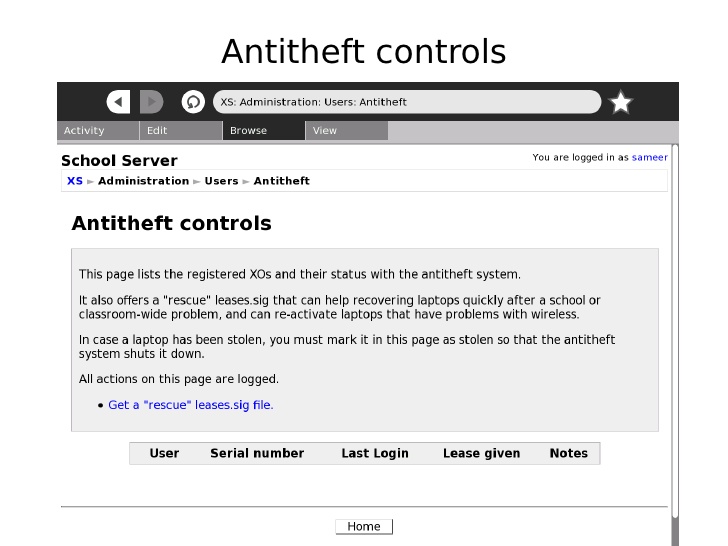This screenshot has width=728, height=546.
Task: Click the forward navigation arrow icon
Action: tap(151, 102)
